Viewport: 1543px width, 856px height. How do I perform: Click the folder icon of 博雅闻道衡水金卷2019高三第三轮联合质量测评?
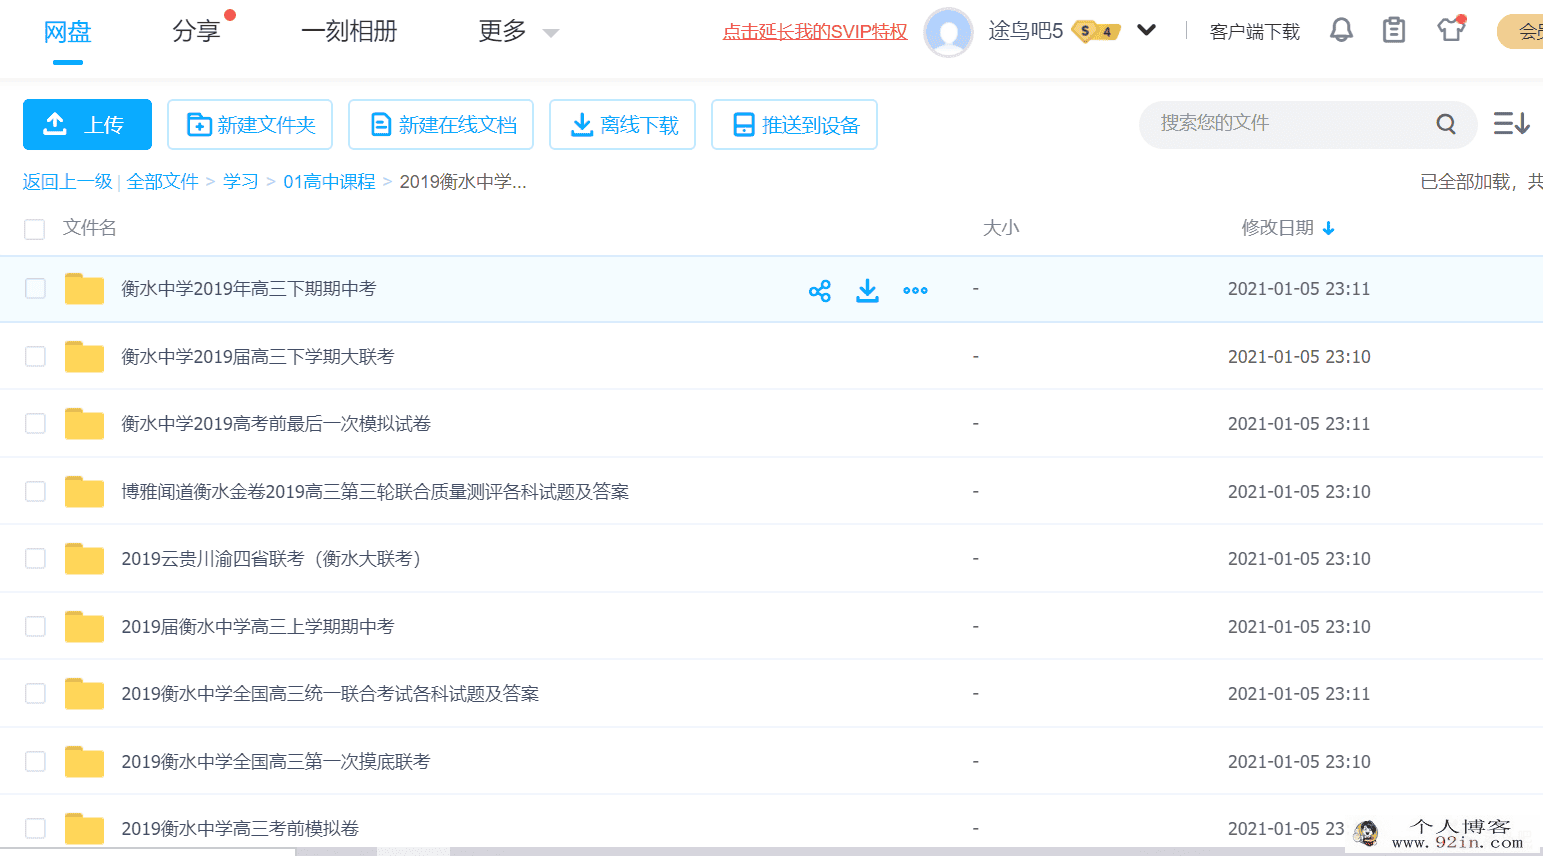84,492
